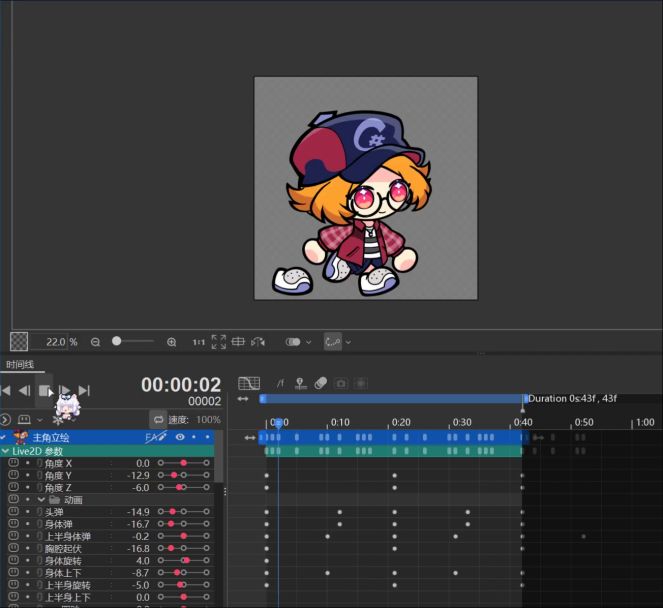Click the graph editor icon in timeline toolbar
Screen dimensions: 663x608
click(248, 383)
